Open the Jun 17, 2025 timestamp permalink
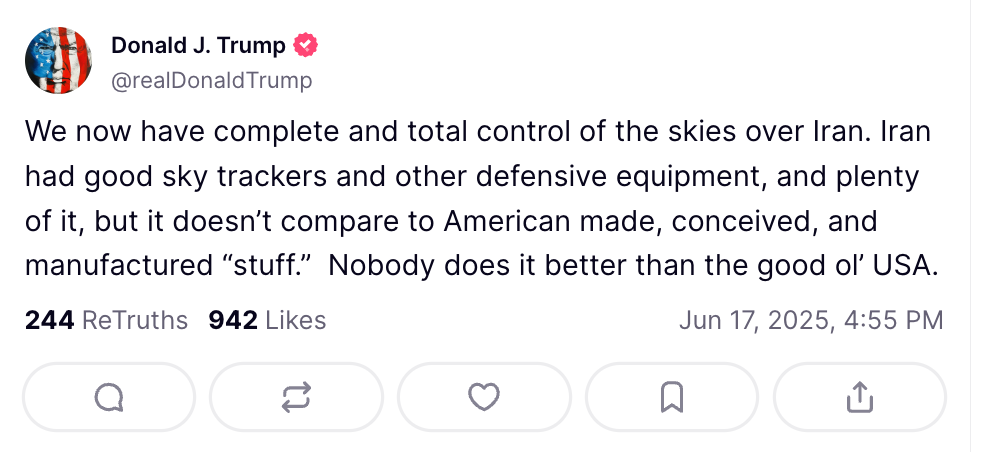The width and height of the screenshot is (1002, 452). pos(811,320)
